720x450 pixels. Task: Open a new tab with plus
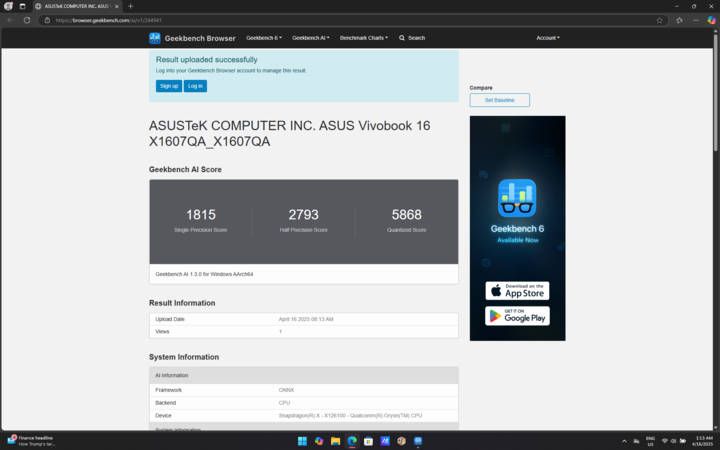point(131,6)
